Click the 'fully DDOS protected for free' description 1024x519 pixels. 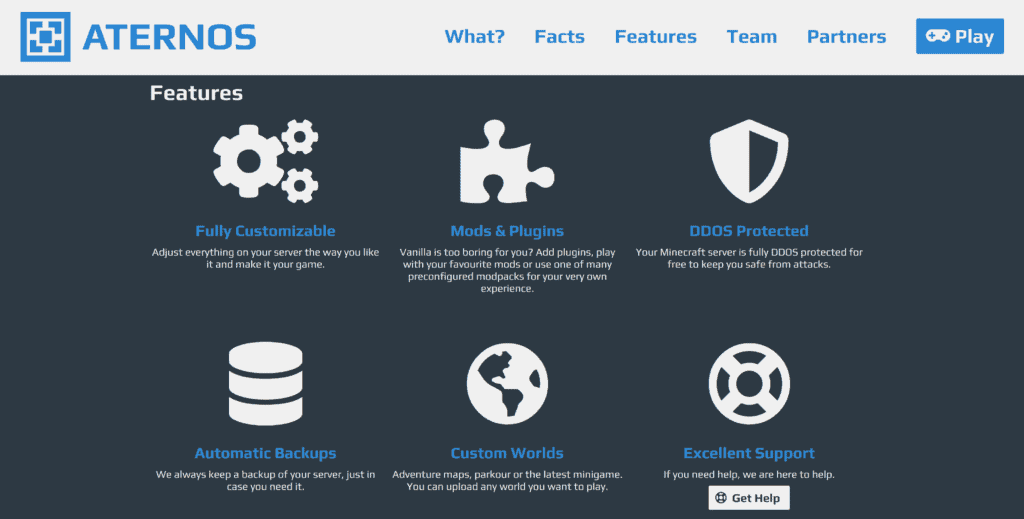tap(749, 259)
